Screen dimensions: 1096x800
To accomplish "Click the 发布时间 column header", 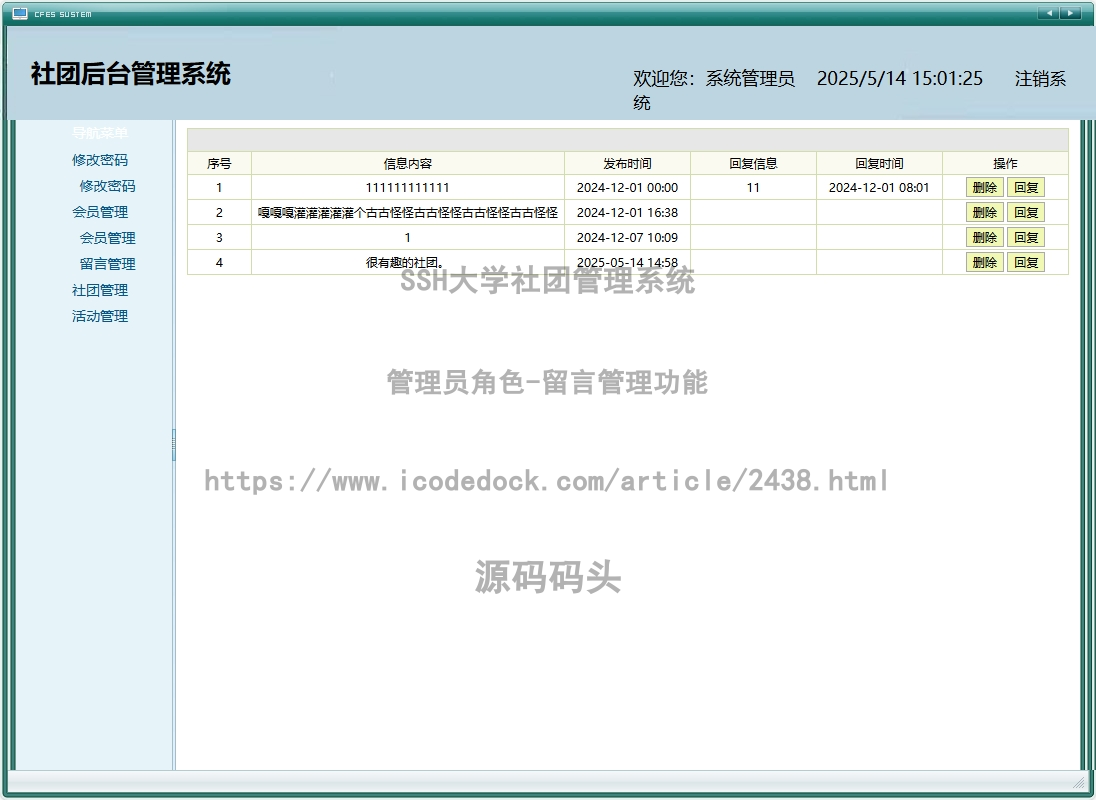I will [x=627, y=163].
